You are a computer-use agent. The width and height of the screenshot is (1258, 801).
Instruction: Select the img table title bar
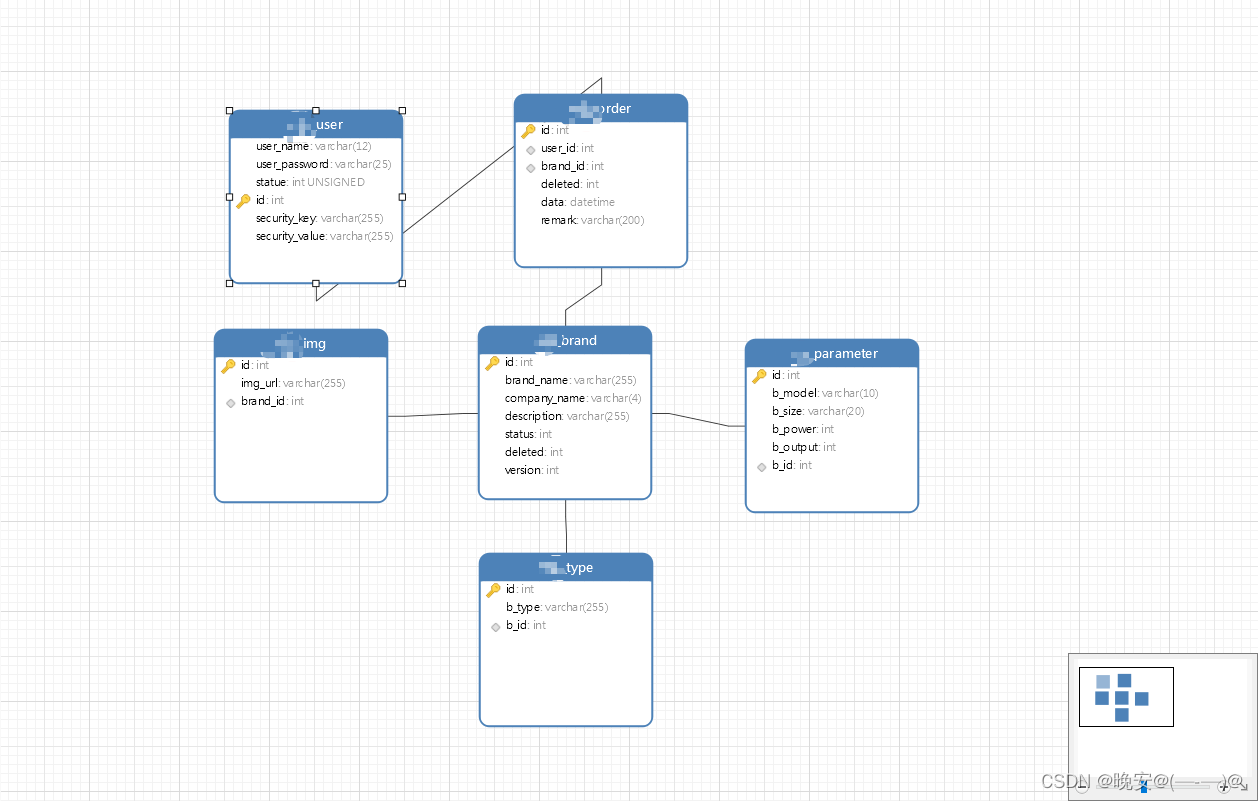(x=301, y=343)
